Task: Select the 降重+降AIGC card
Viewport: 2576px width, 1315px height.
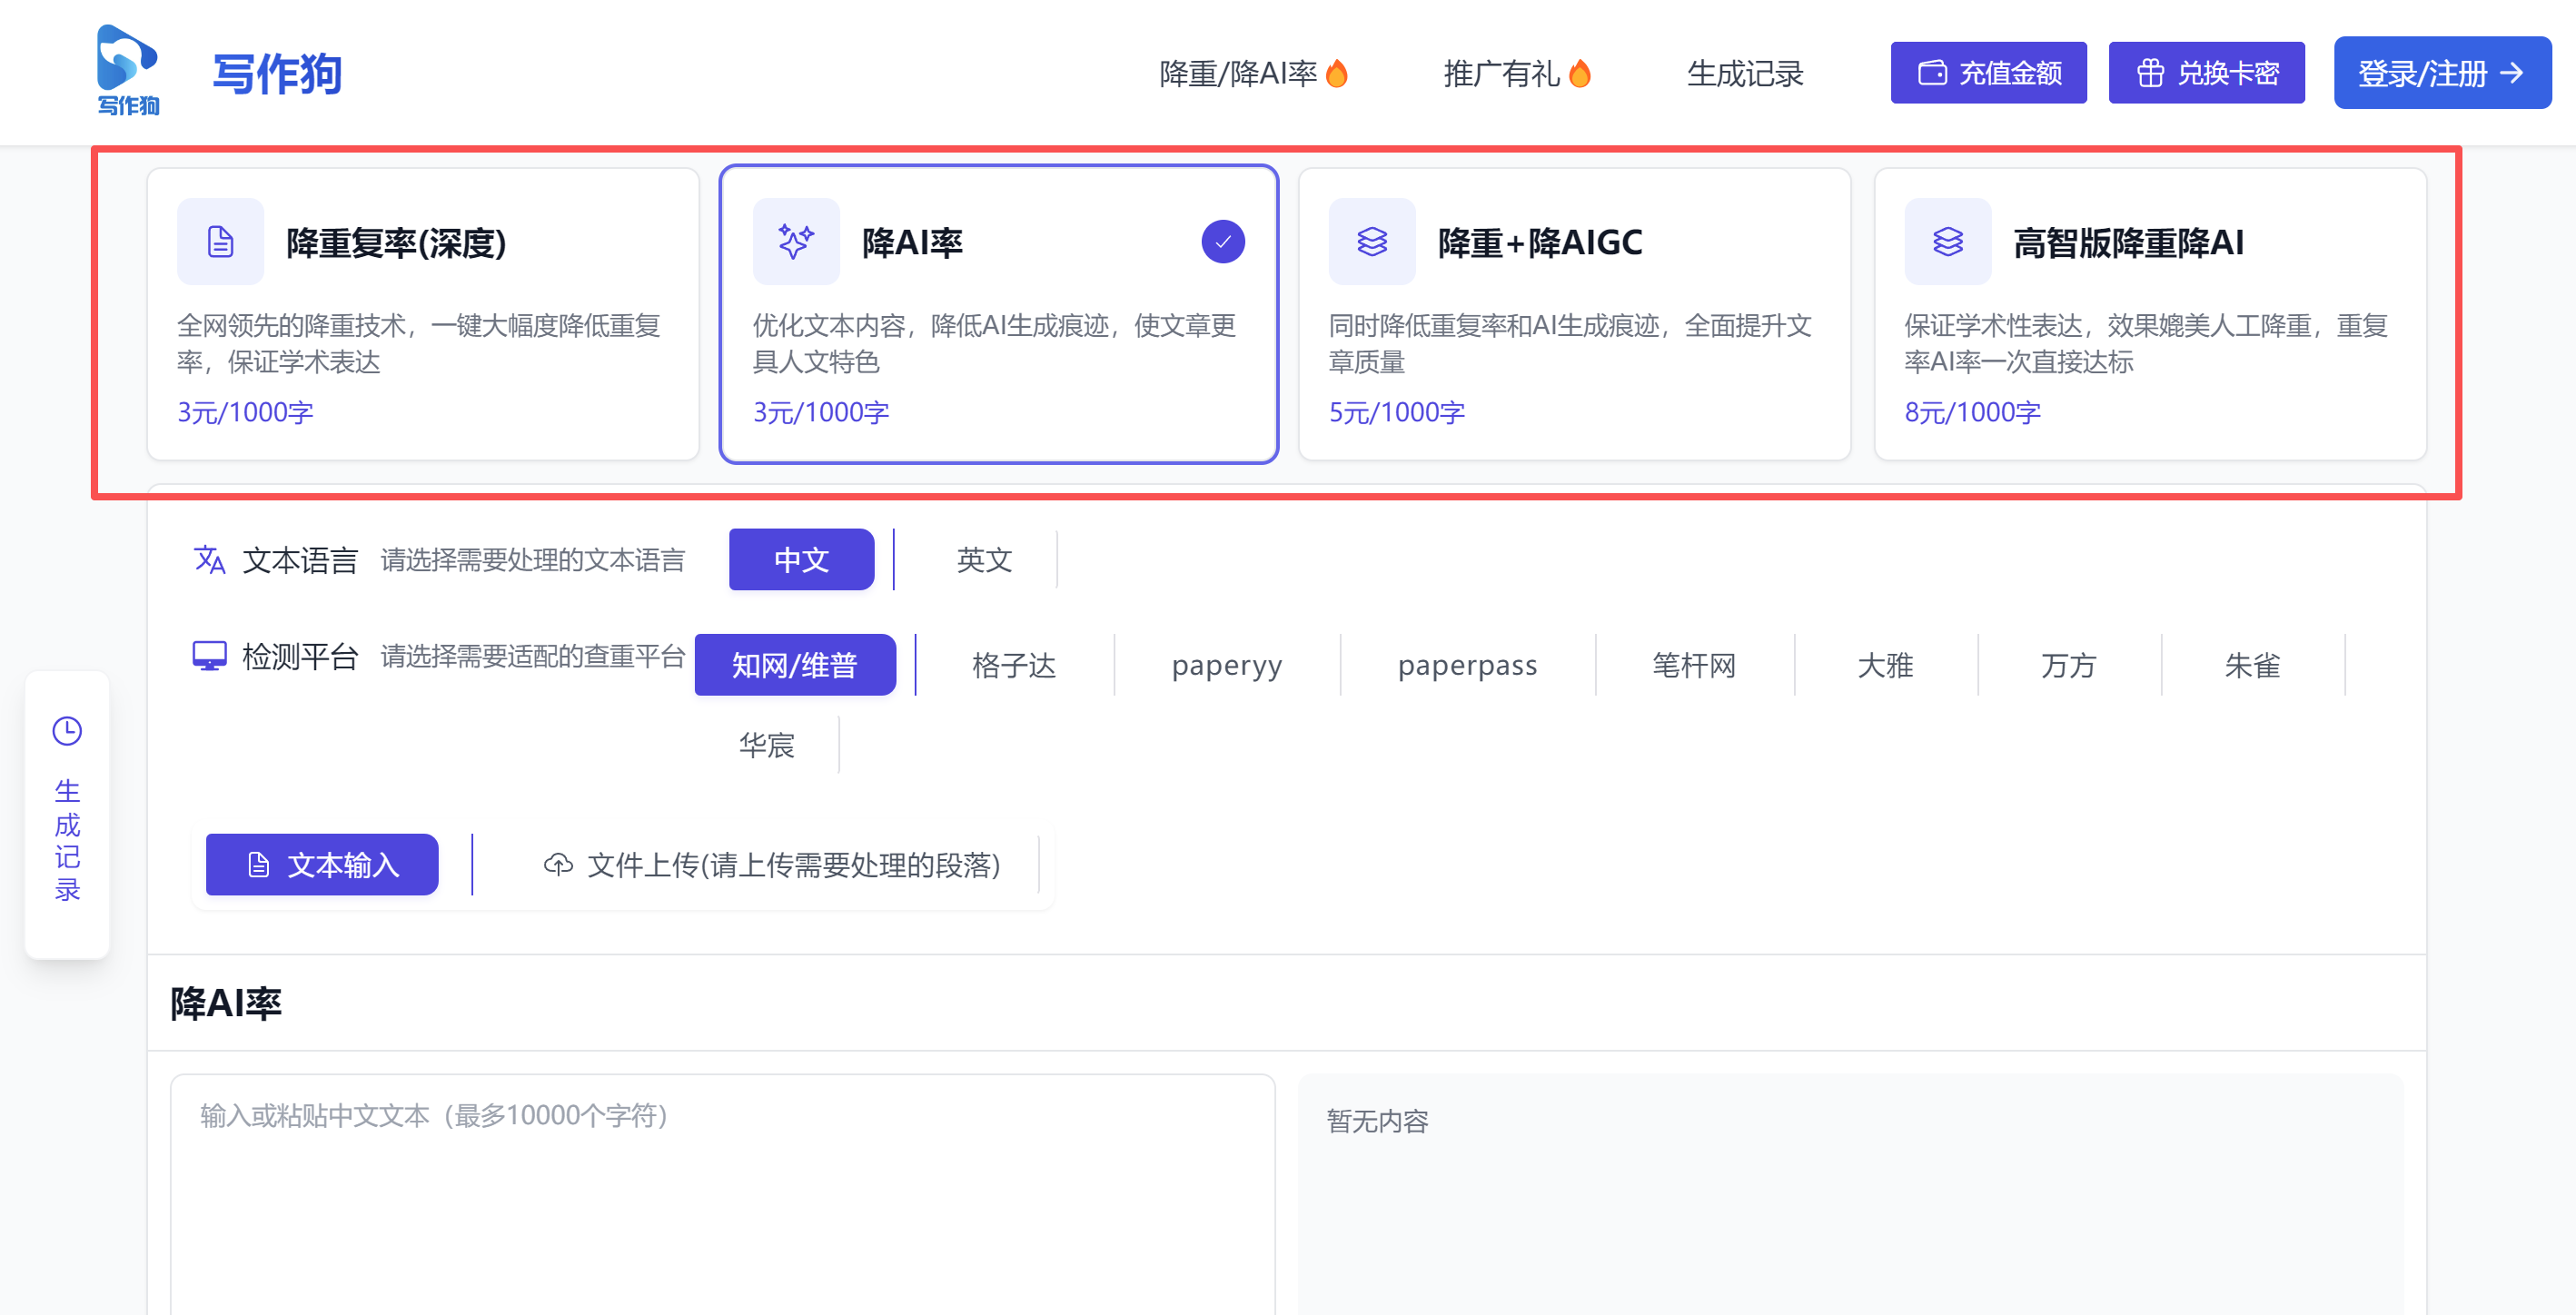Action: (x=1574, y=314)
